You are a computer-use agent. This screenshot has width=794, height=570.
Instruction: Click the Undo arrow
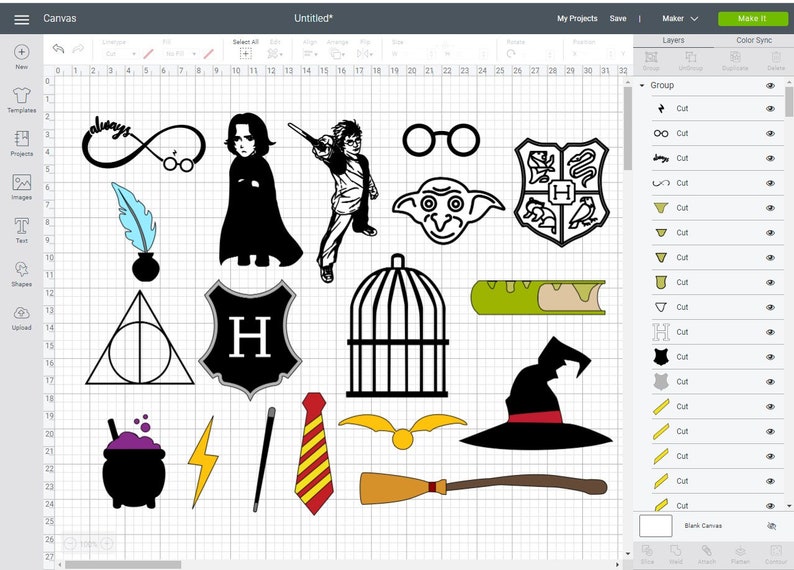58,49
